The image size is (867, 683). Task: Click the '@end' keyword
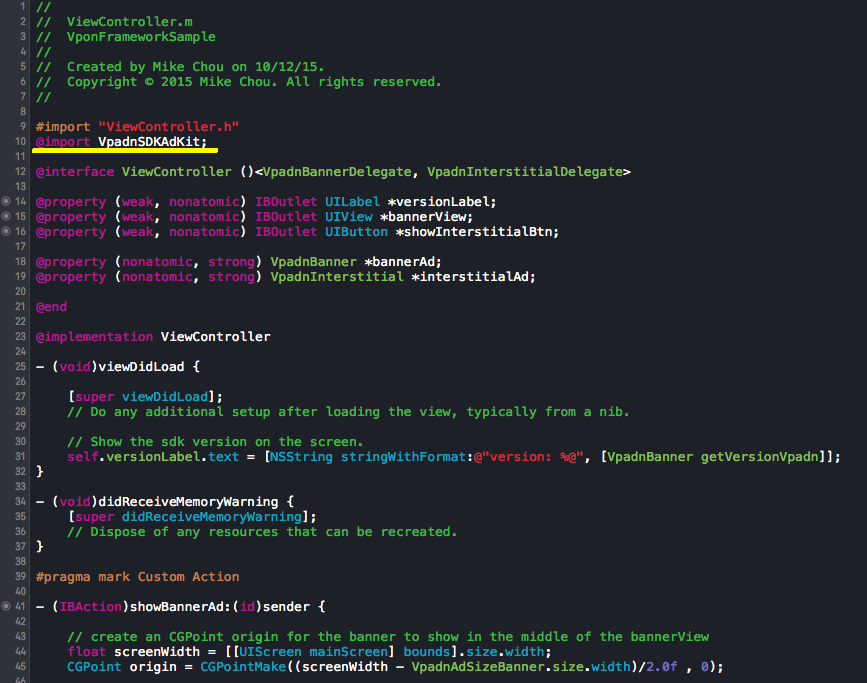click(x=51, y=307)
